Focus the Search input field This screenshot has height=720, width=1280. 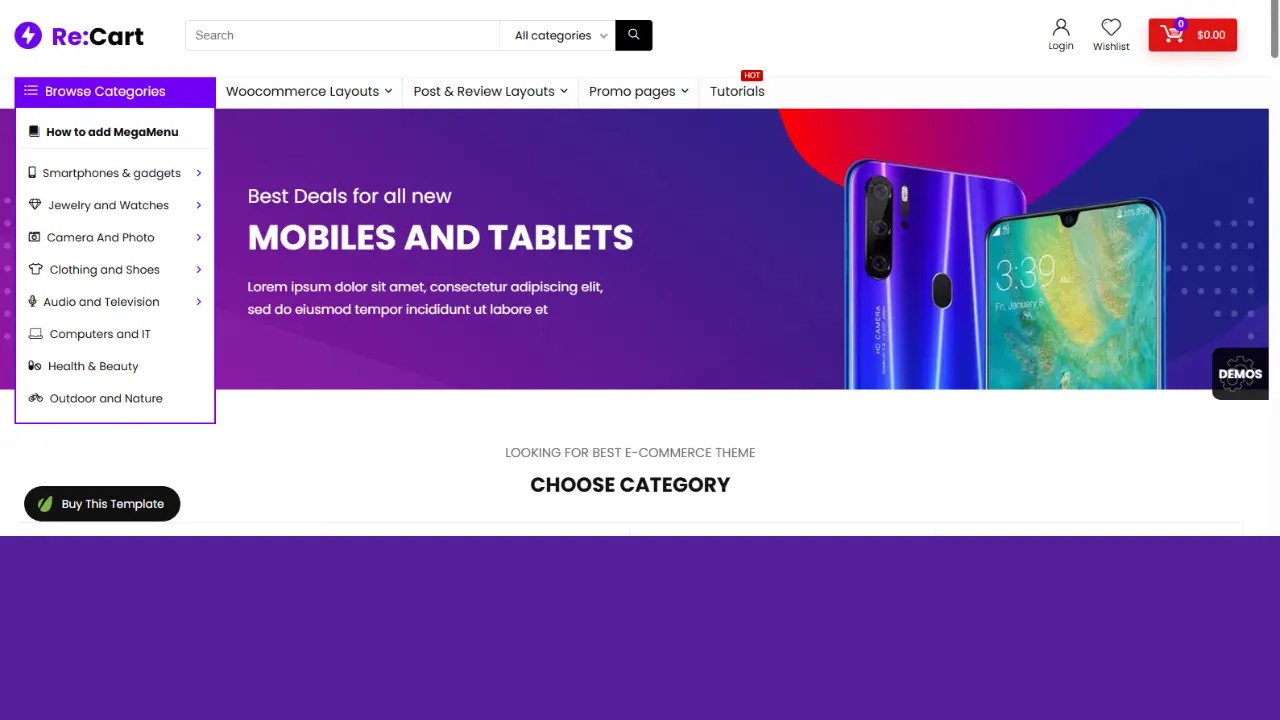(x=342, y=35)
